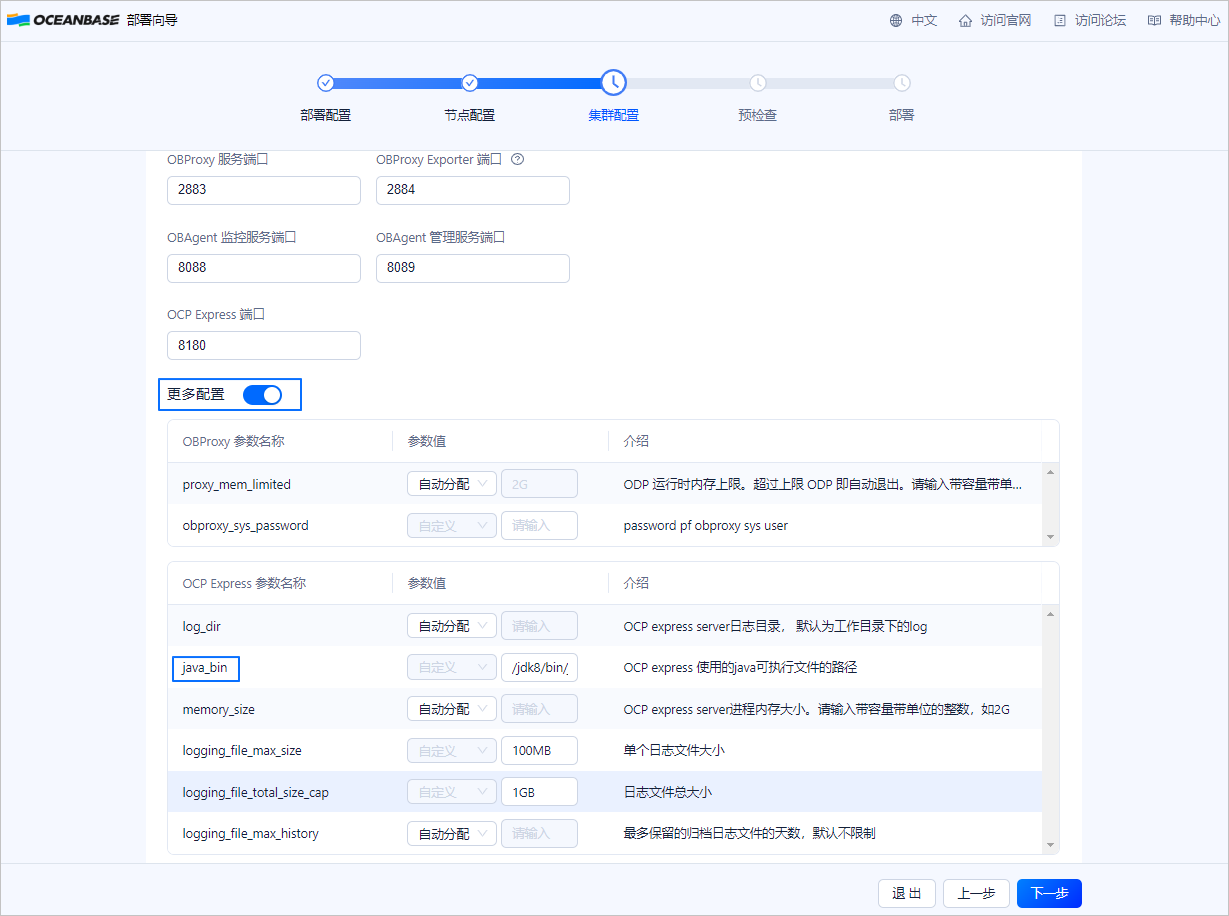Disable the 更多配置 toggle switch
1229x916 pixels.
click(263, 394)
